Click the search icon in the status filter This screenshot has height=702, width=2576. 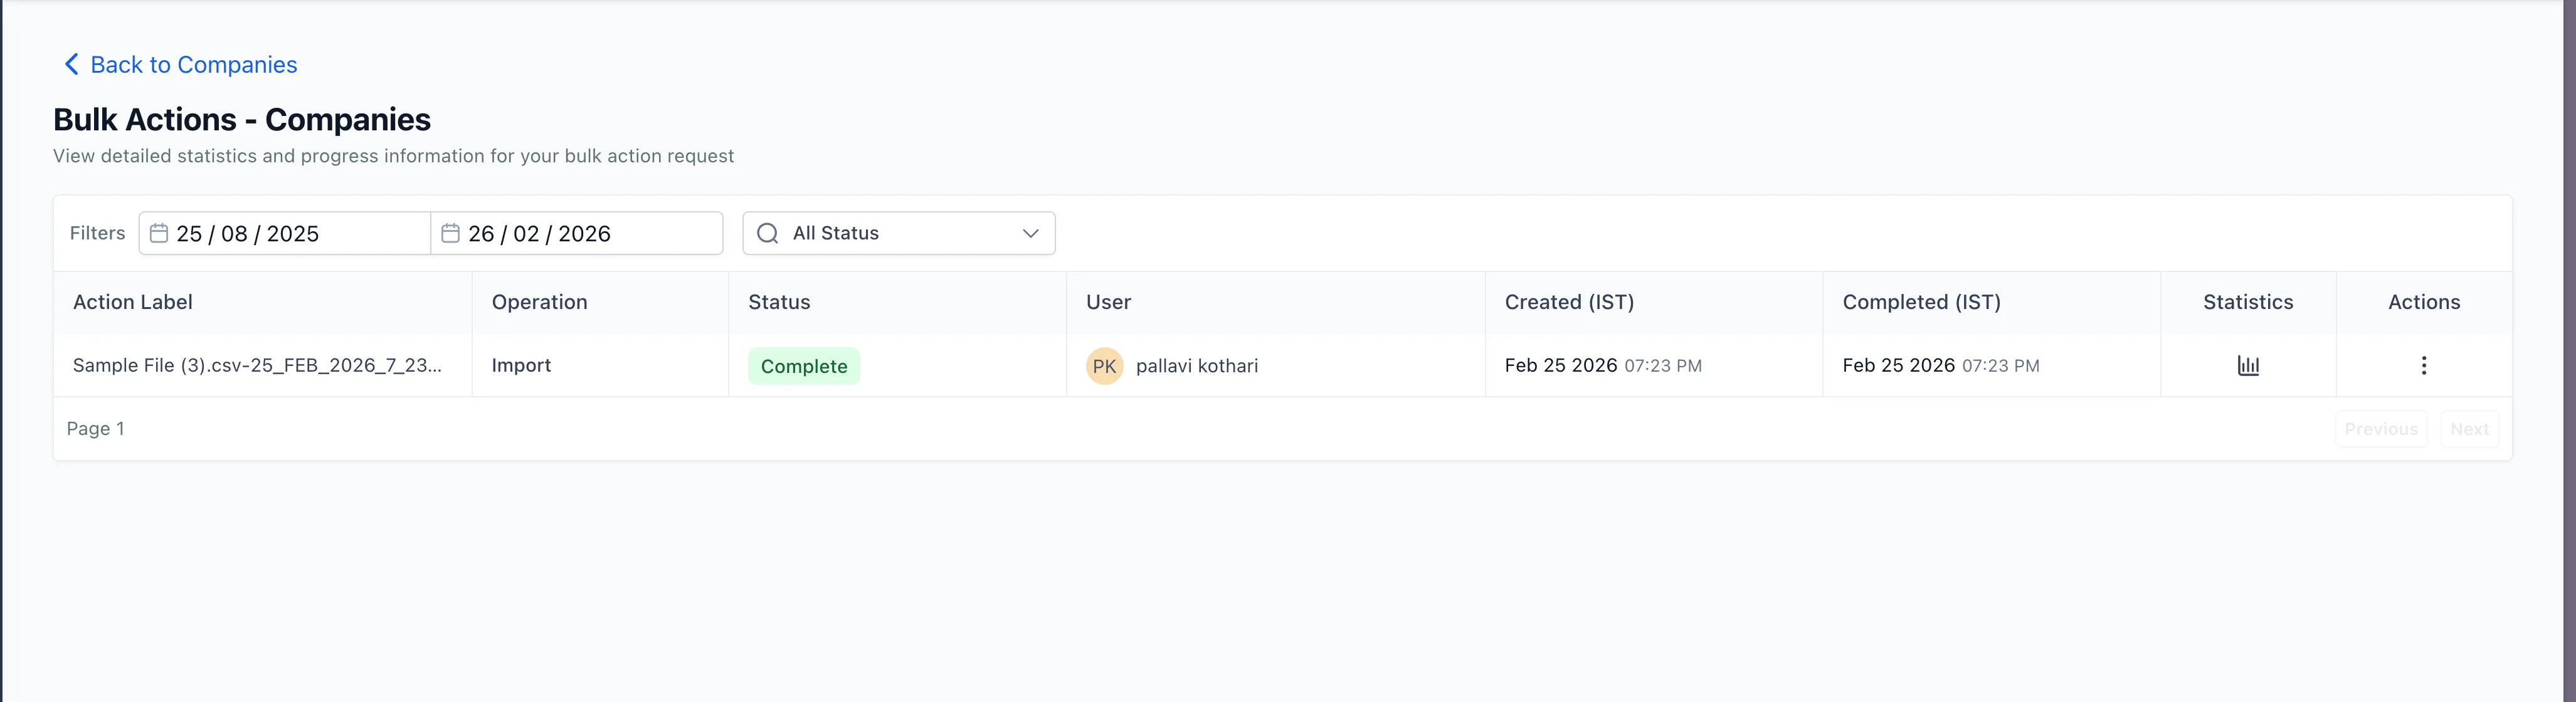coord(767,233)
